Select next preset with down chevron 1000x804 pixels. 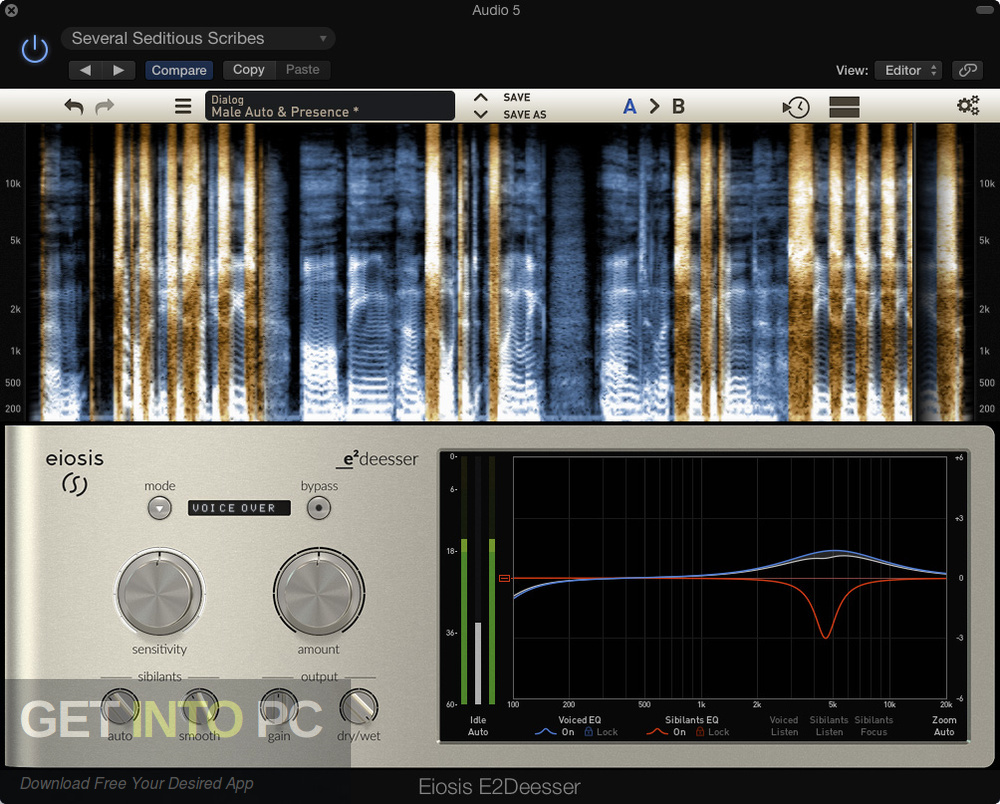pos(481,115)
